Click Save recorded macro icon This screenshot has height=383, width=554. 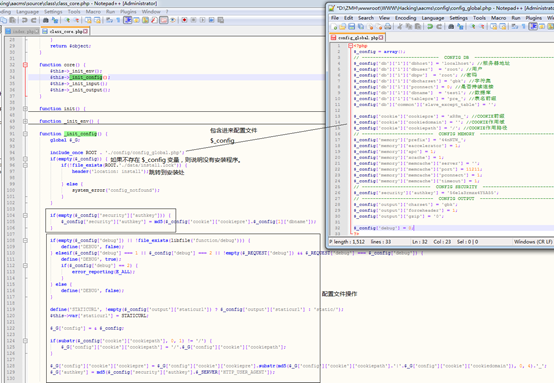coord(220,20)
